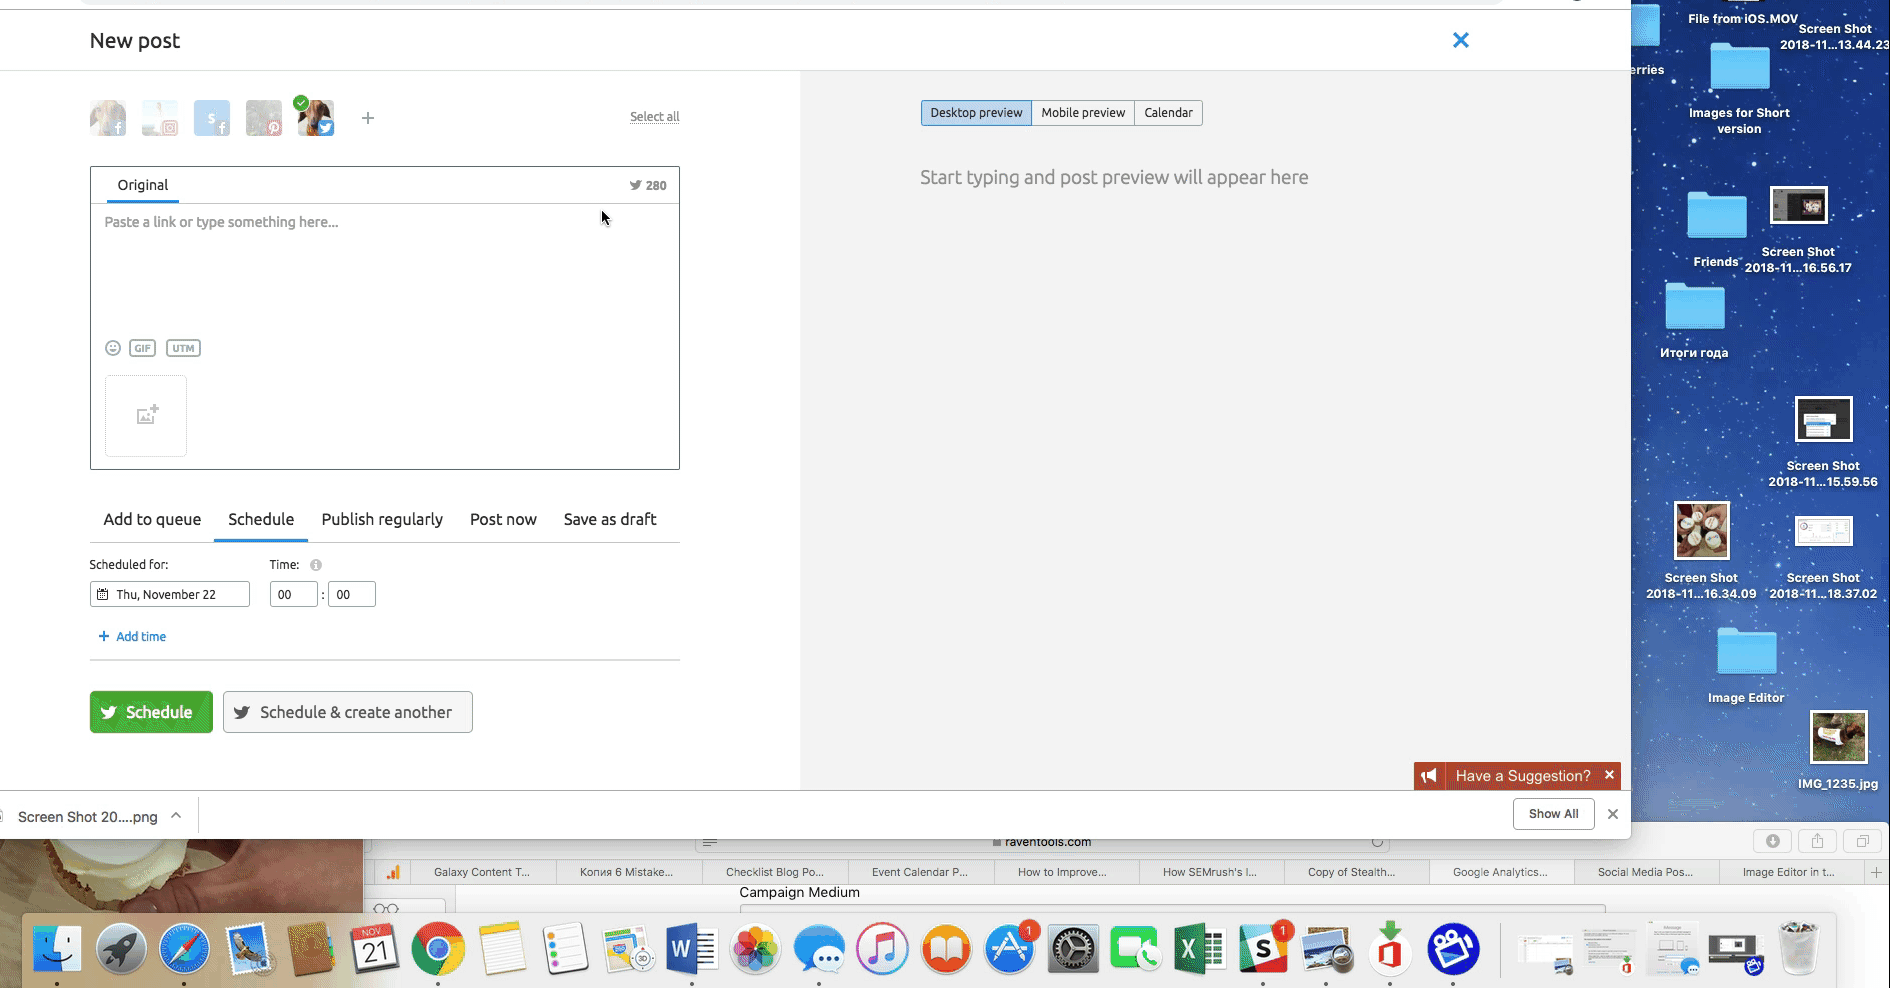Click the add image placeholder icon

[146, 416]
